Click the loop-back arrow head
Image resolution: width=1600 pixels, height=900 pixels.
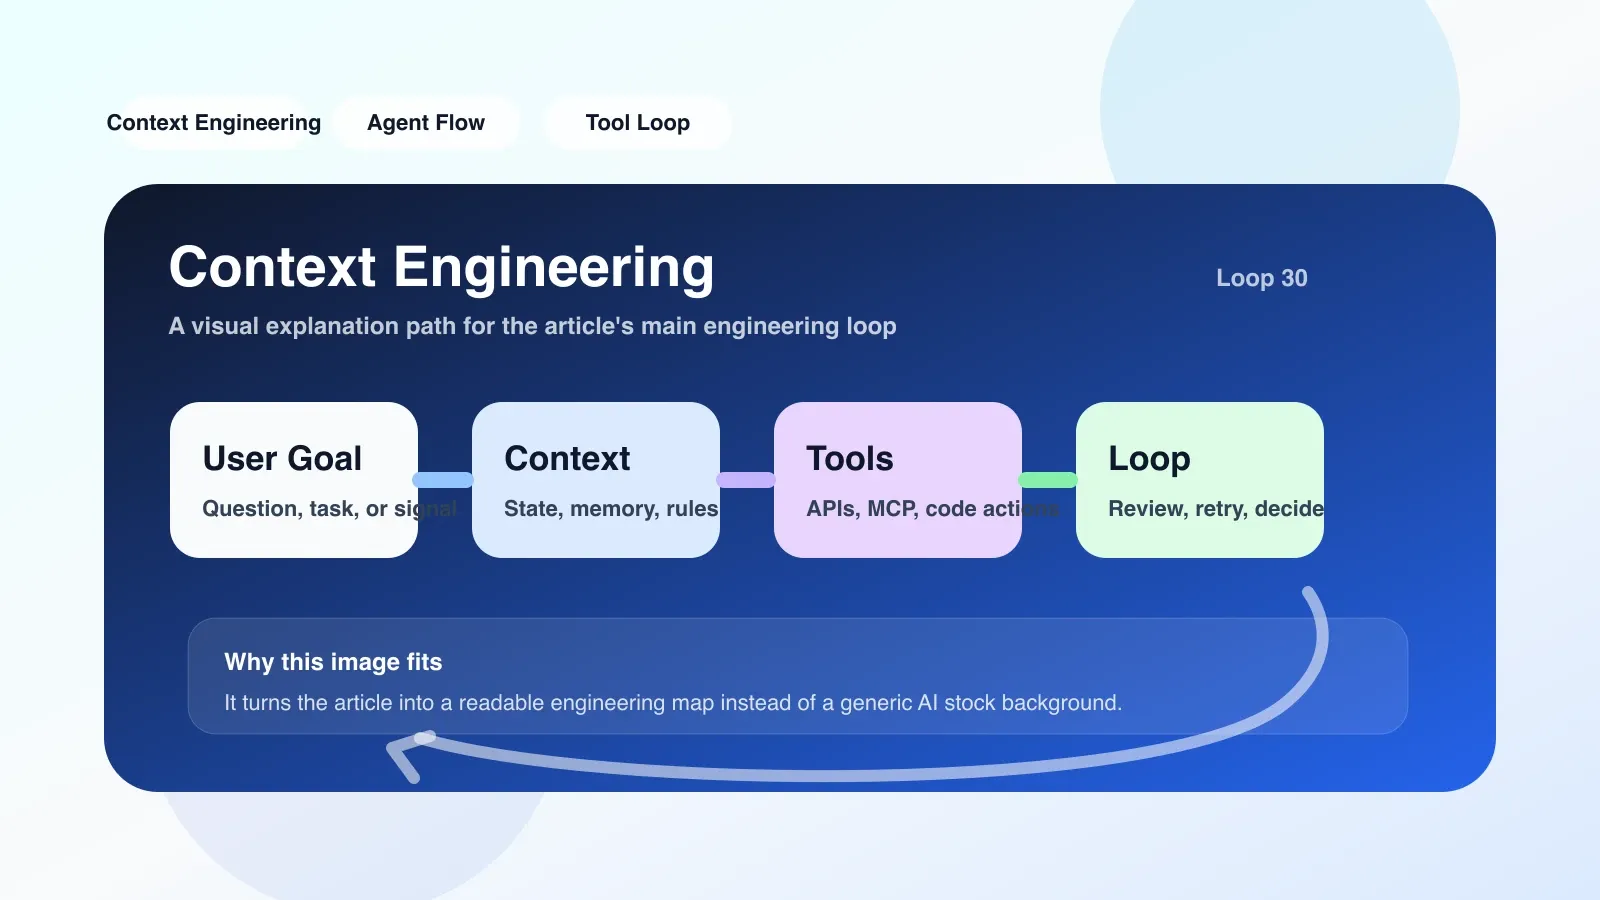tap(410, 755)
